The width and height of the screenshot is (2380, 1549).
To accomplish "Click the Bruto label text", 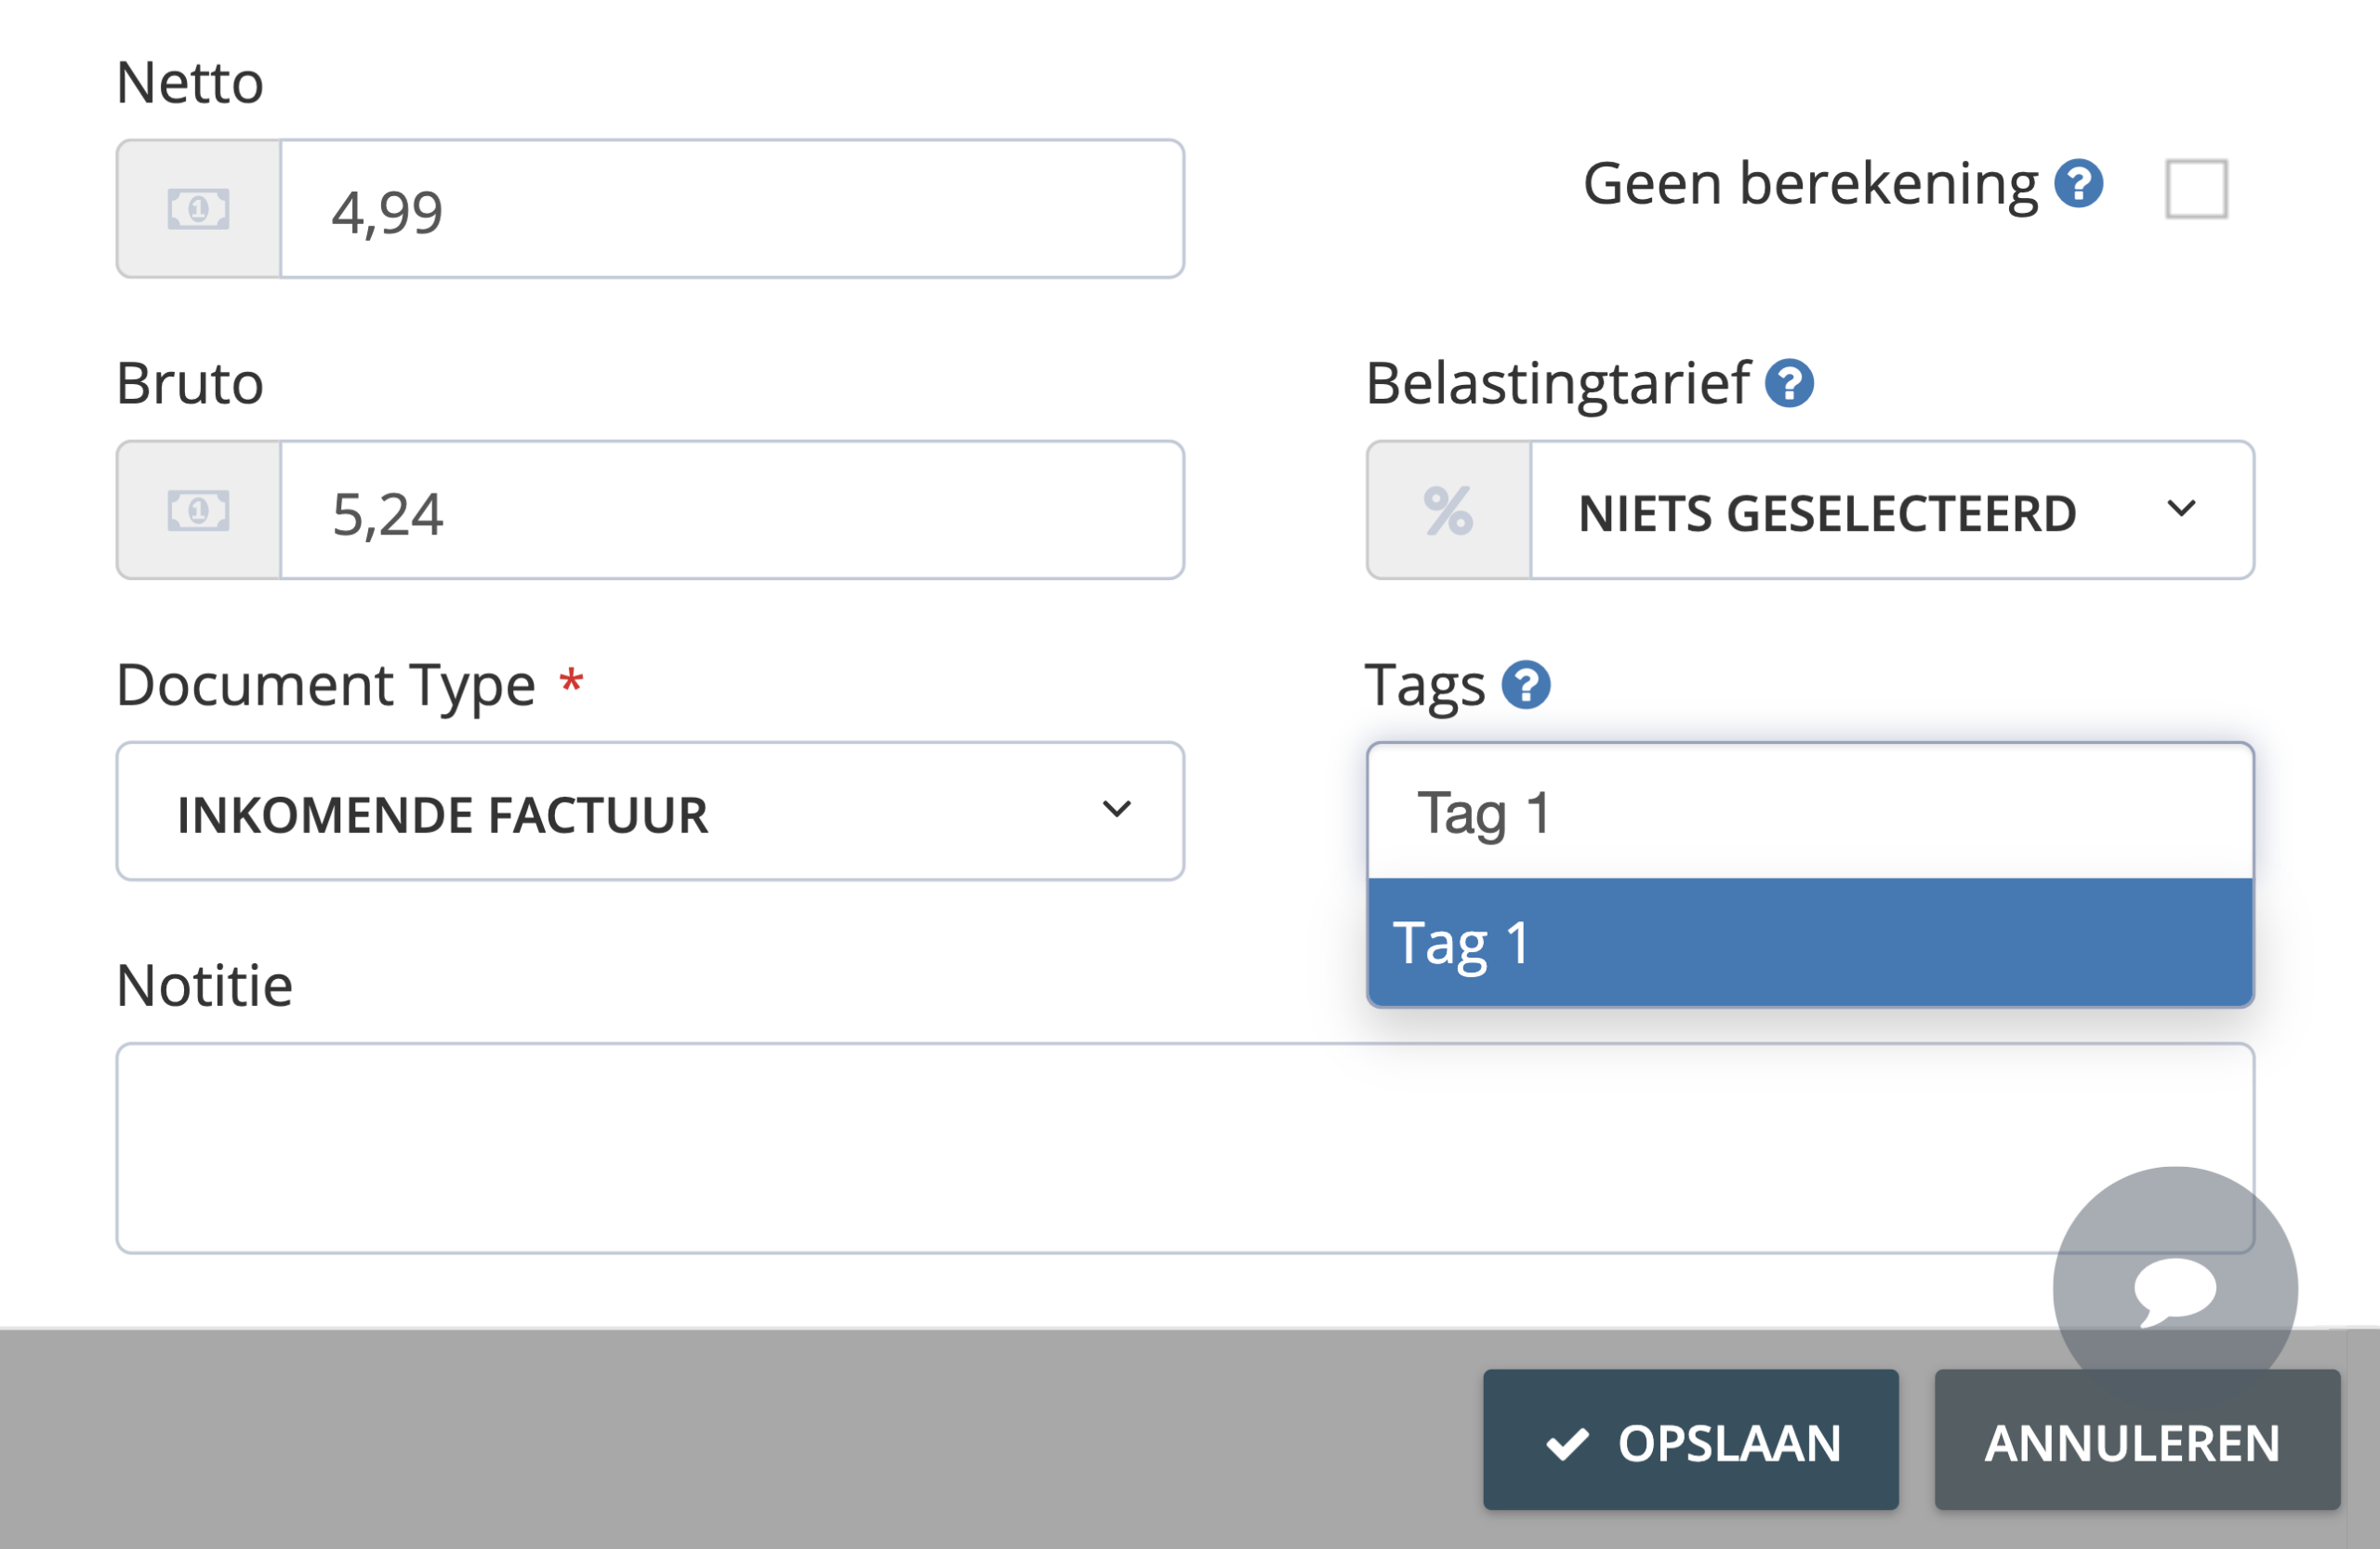I will (190, 383).
